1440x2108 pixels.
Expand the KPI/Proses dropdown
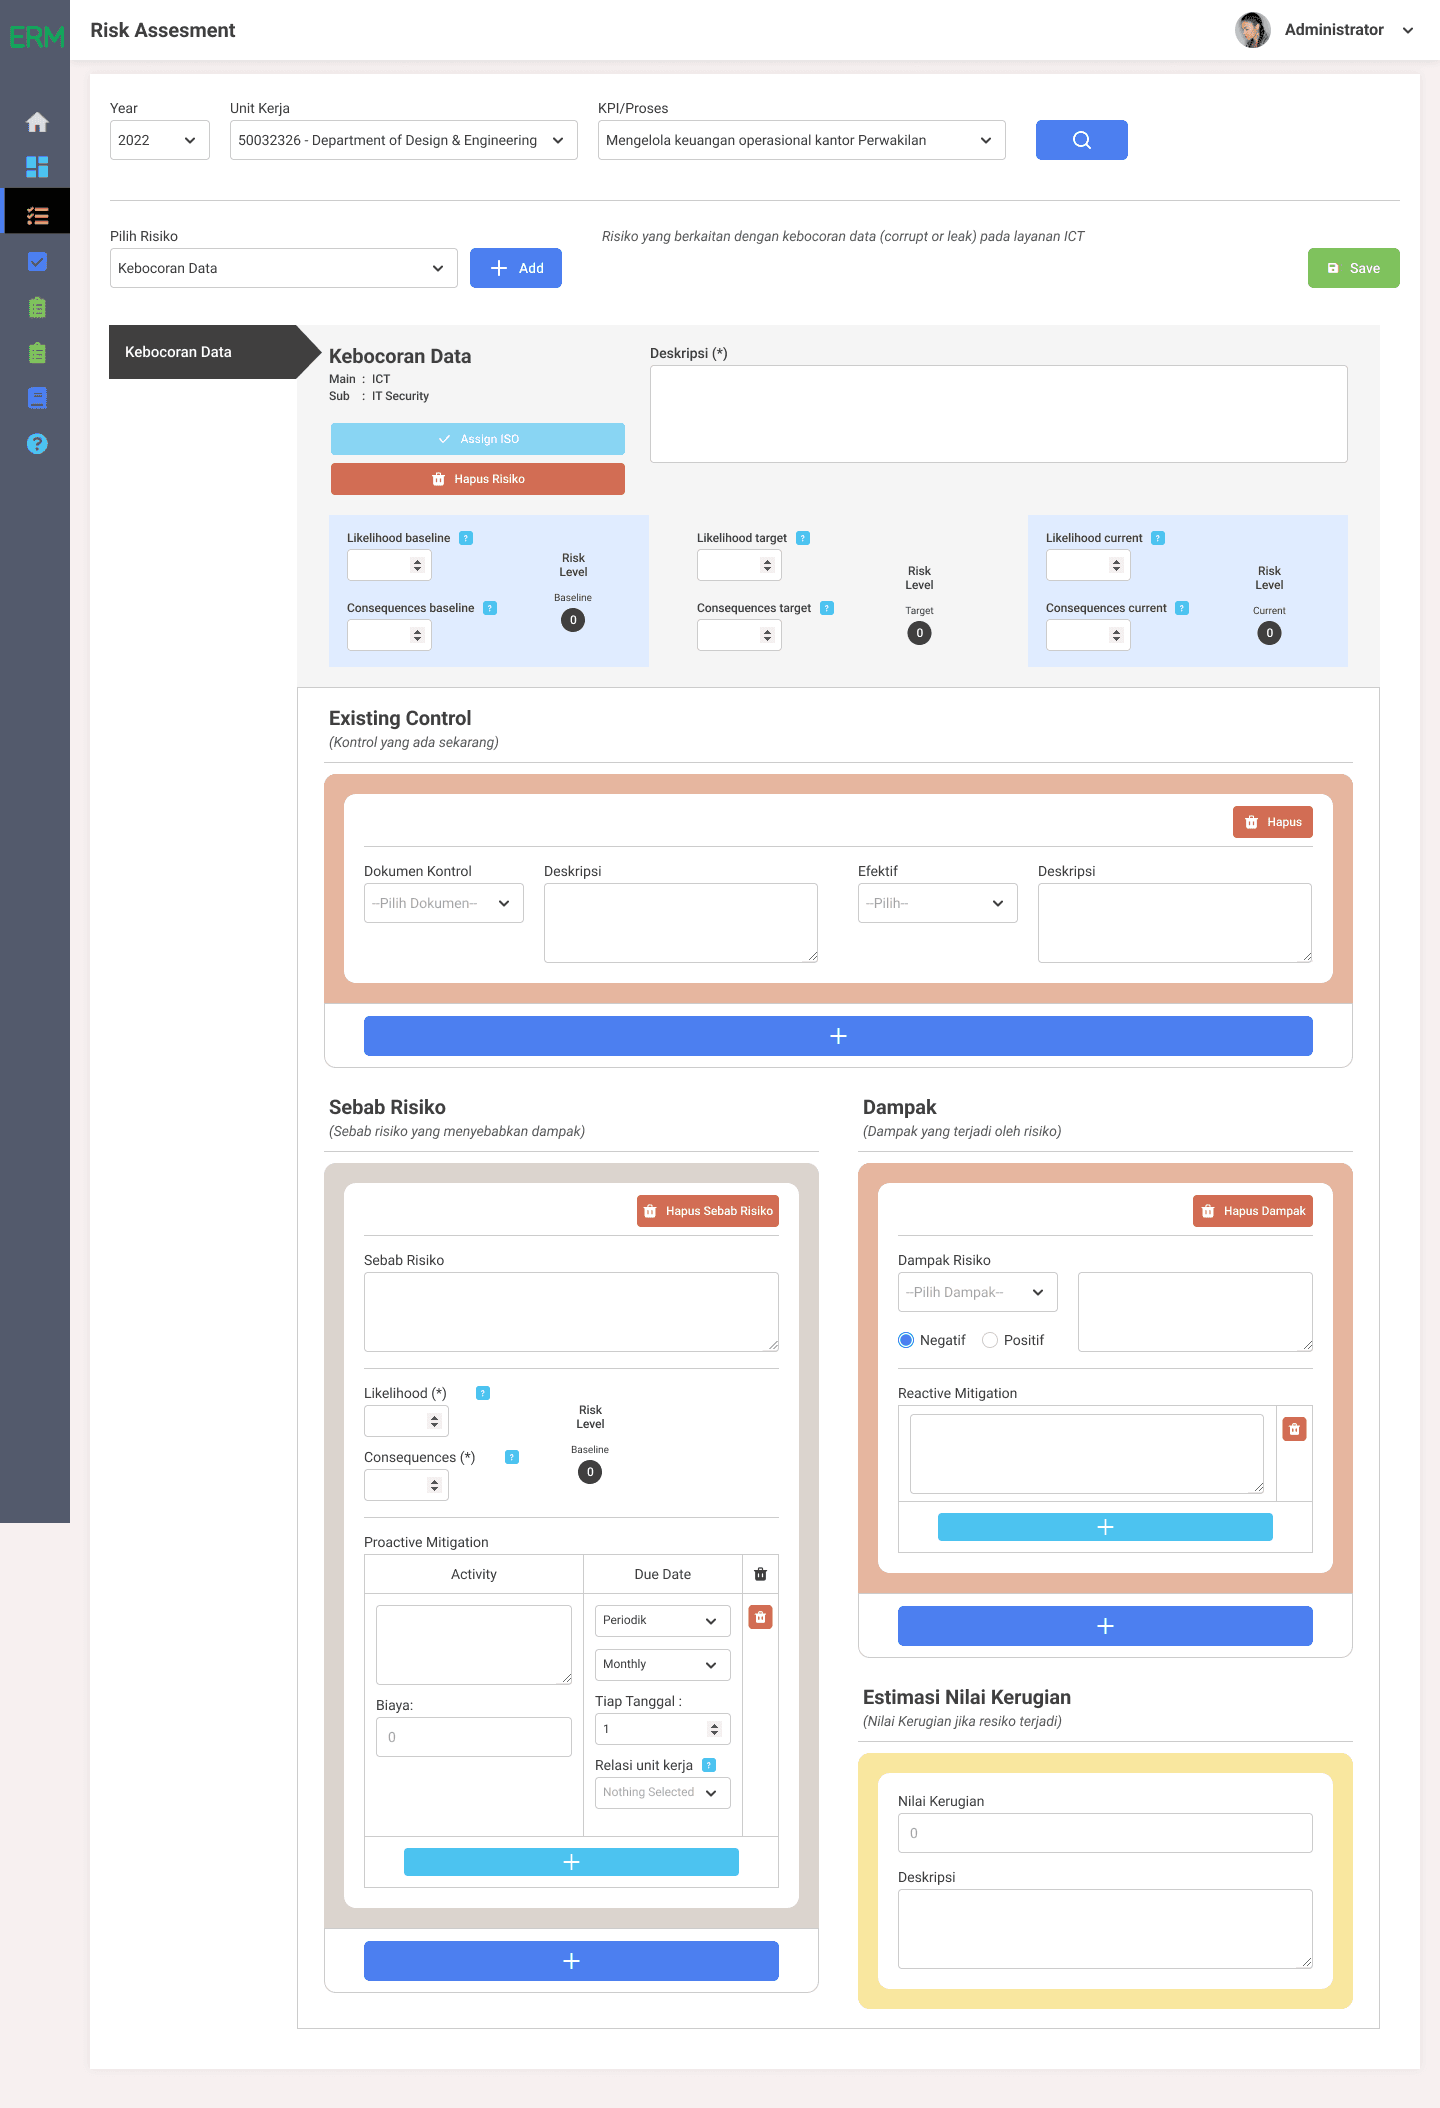point(802,140)
